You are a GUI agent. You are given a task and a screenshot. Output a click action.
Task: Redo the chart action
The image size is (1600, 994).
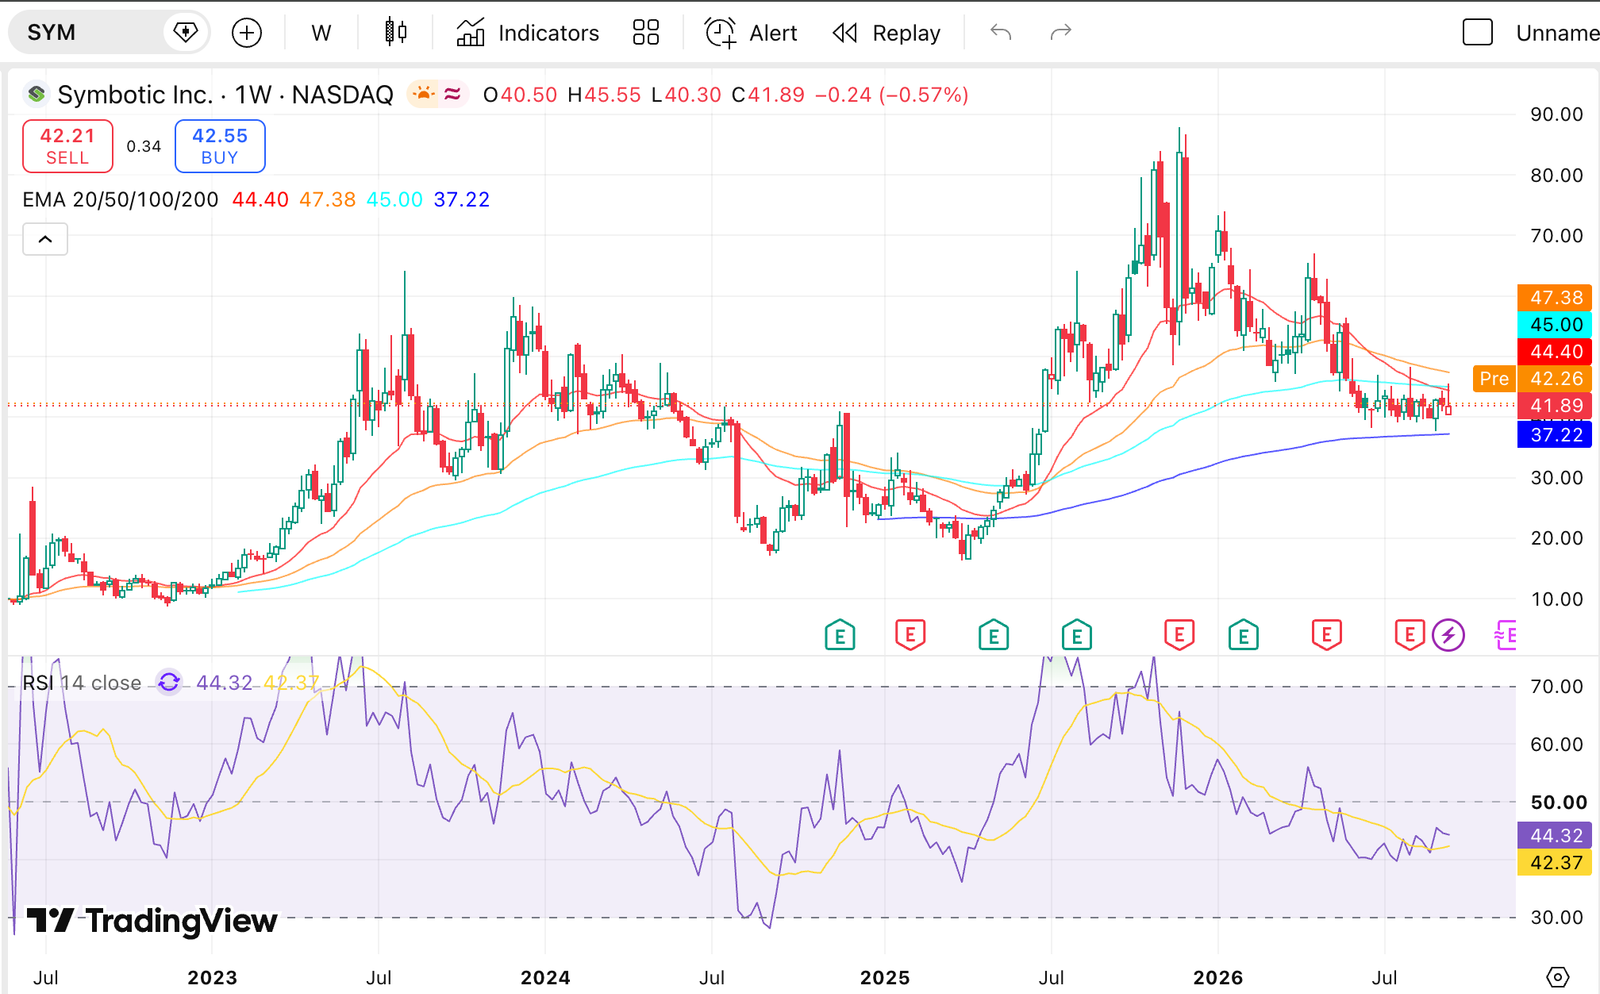[1061, 33]
